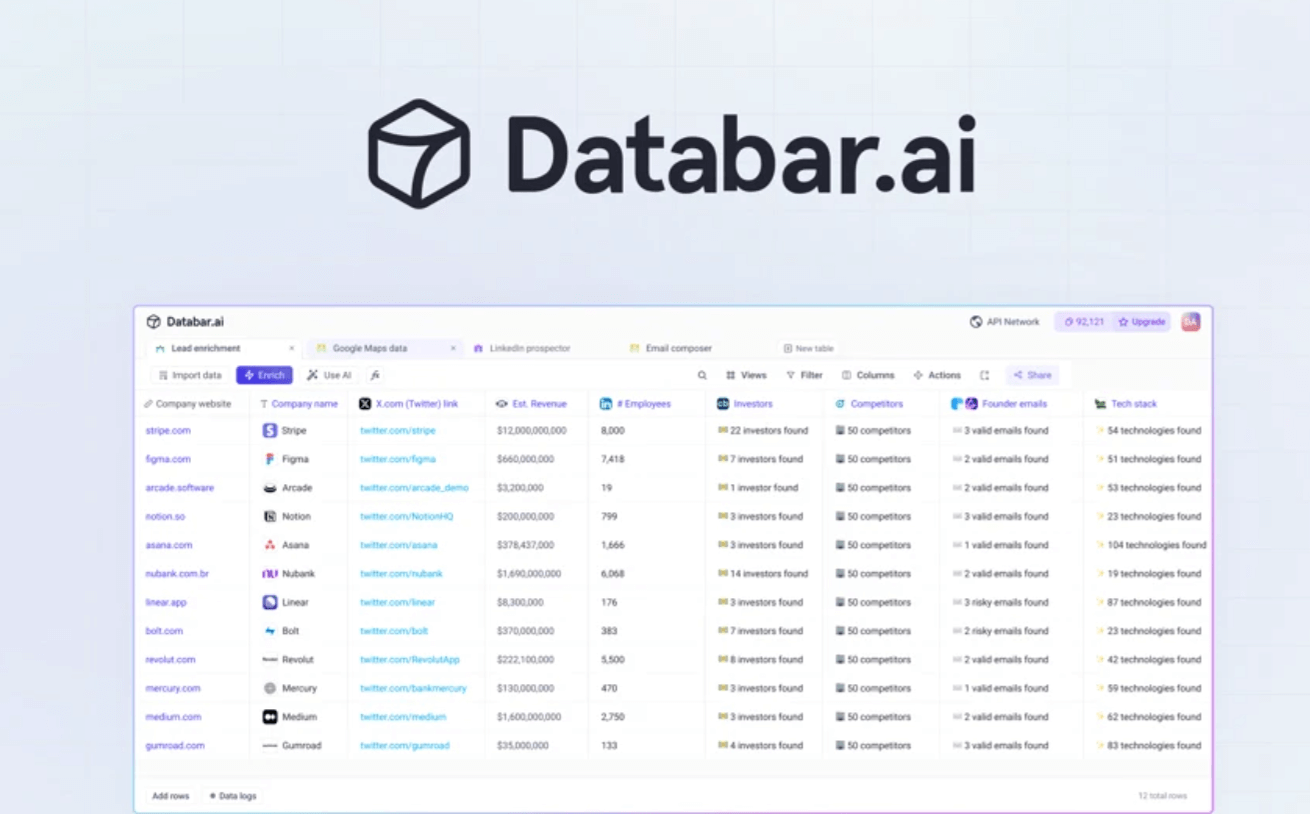Click the Mercury company logo icon
The image size is (1310, 814).
[270, 688]
